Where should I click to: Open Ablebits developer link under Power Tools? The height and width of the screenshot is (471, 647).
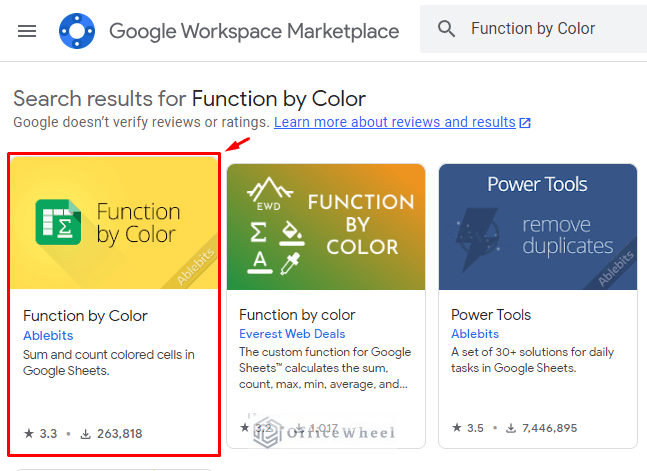[x=475, y=334]
